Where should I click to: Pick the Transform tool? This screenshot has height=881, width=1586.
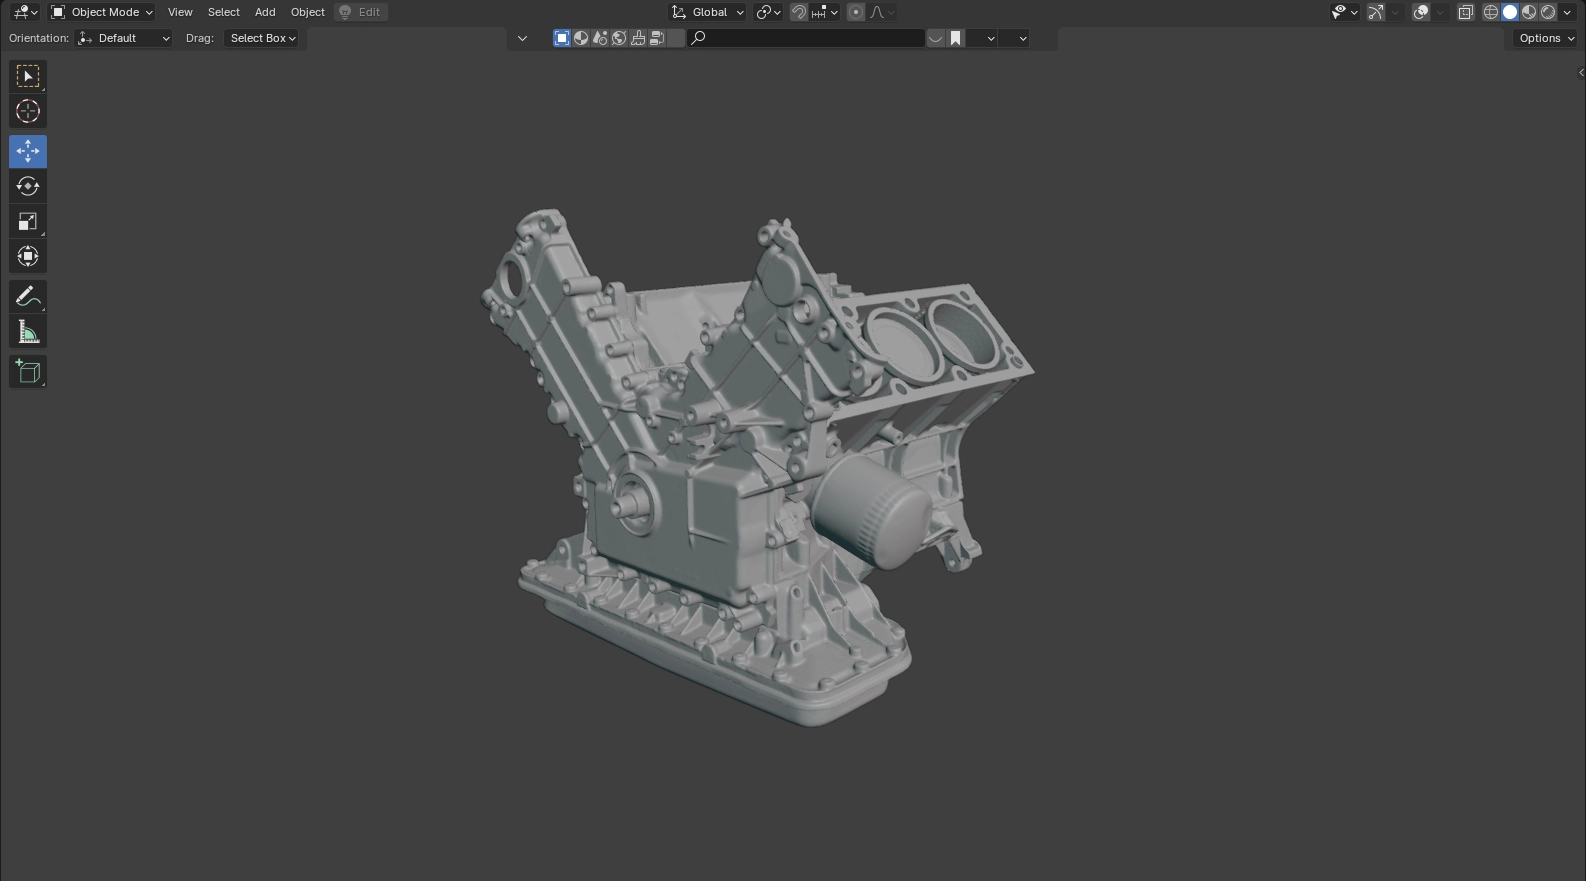[x=28, y=257]
